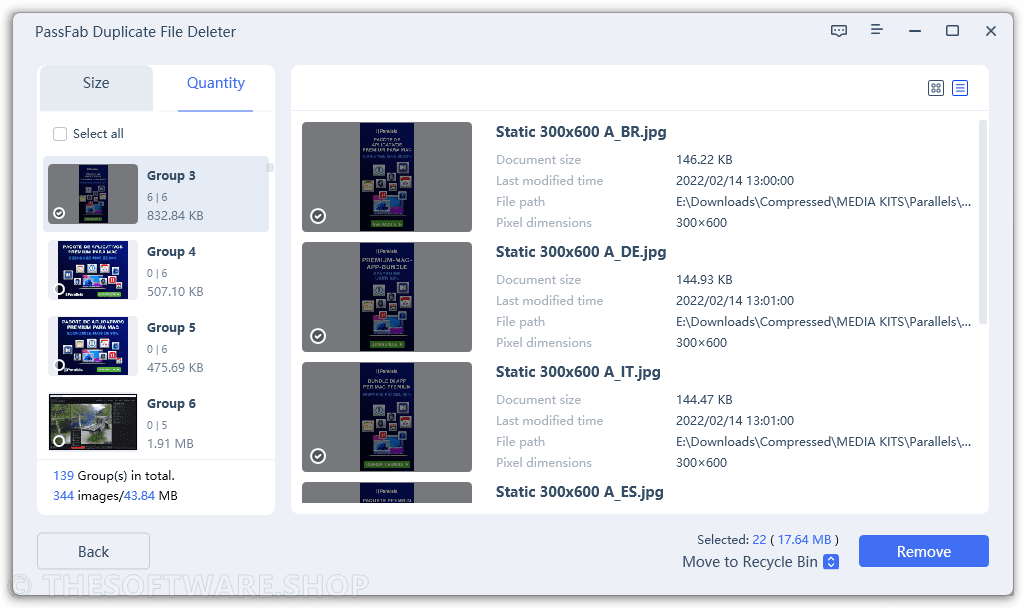Click the Remove button
Viewport: 1026px width, 608px height.
(923, 551)
